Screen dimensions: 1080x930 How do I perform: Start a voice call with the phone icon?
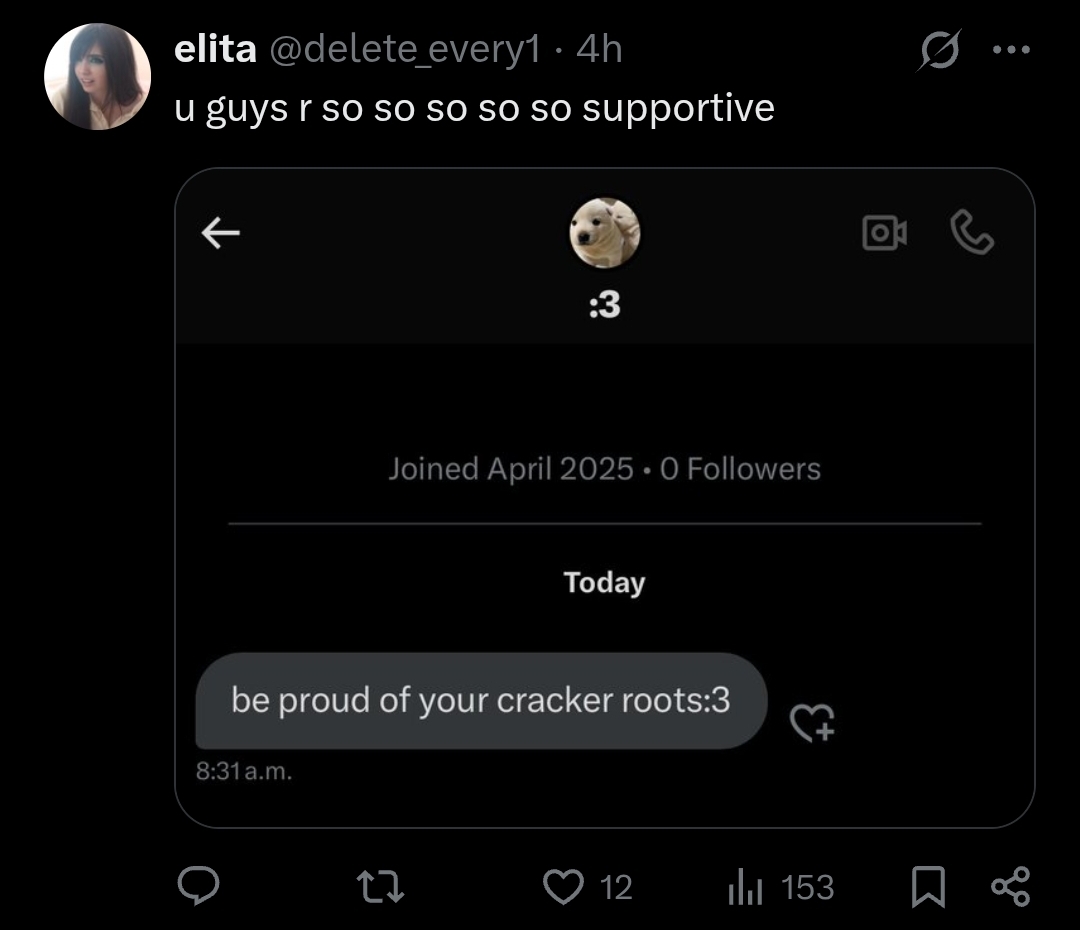click(973, 233)
